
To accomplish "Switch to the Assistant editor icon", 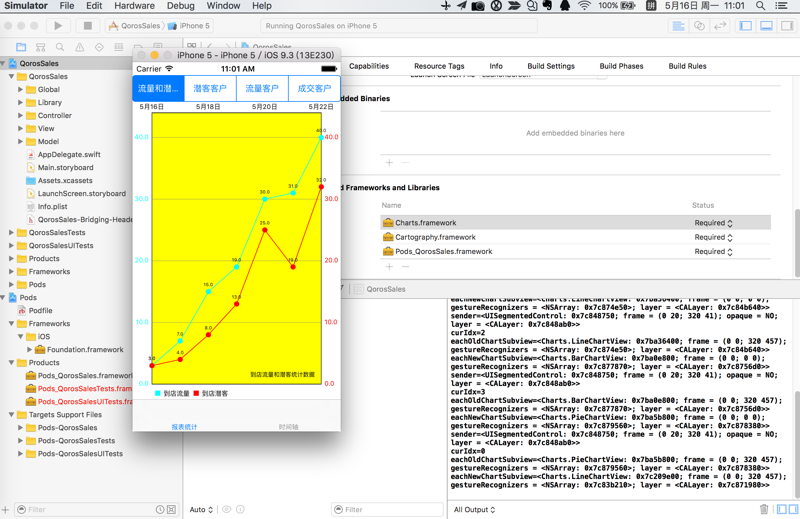I will coord(699,26).
